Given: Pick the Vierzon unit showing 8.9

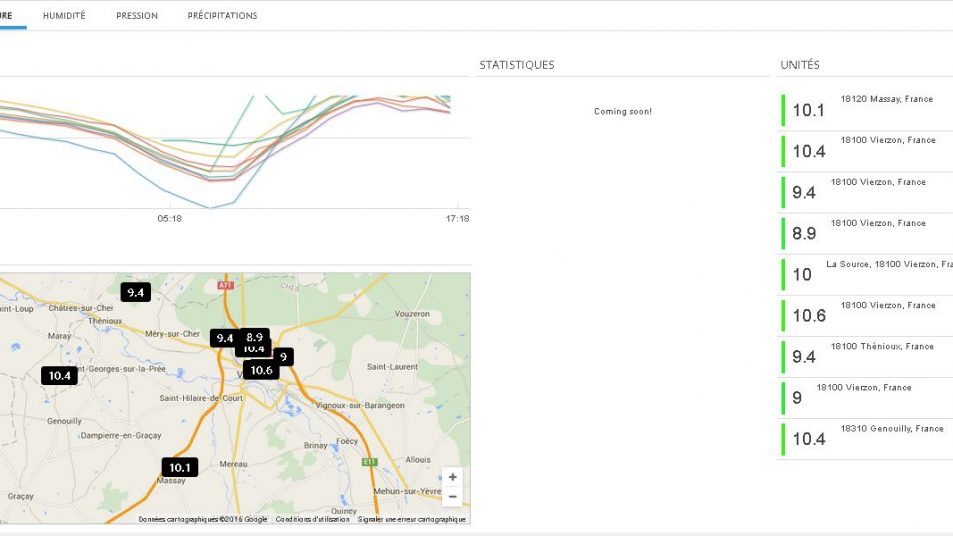Looking at the screenshot, I should coord(866,232).
